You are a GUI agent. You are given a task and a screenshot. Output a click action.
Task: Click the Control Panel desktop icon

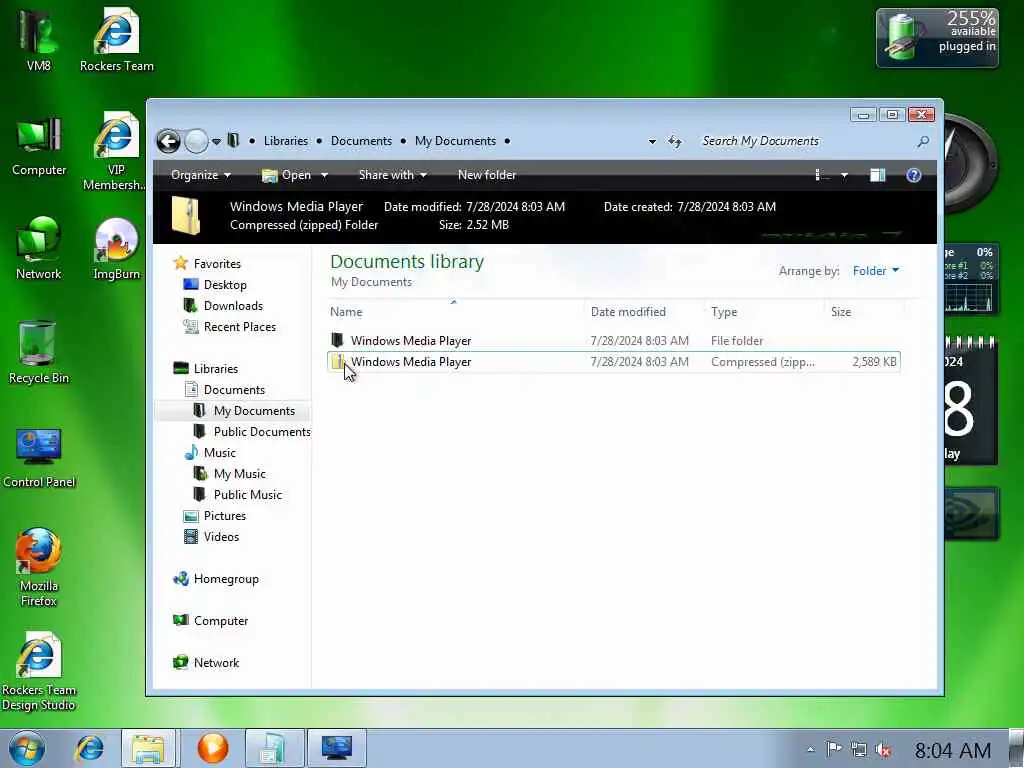[x=39, y=457]
